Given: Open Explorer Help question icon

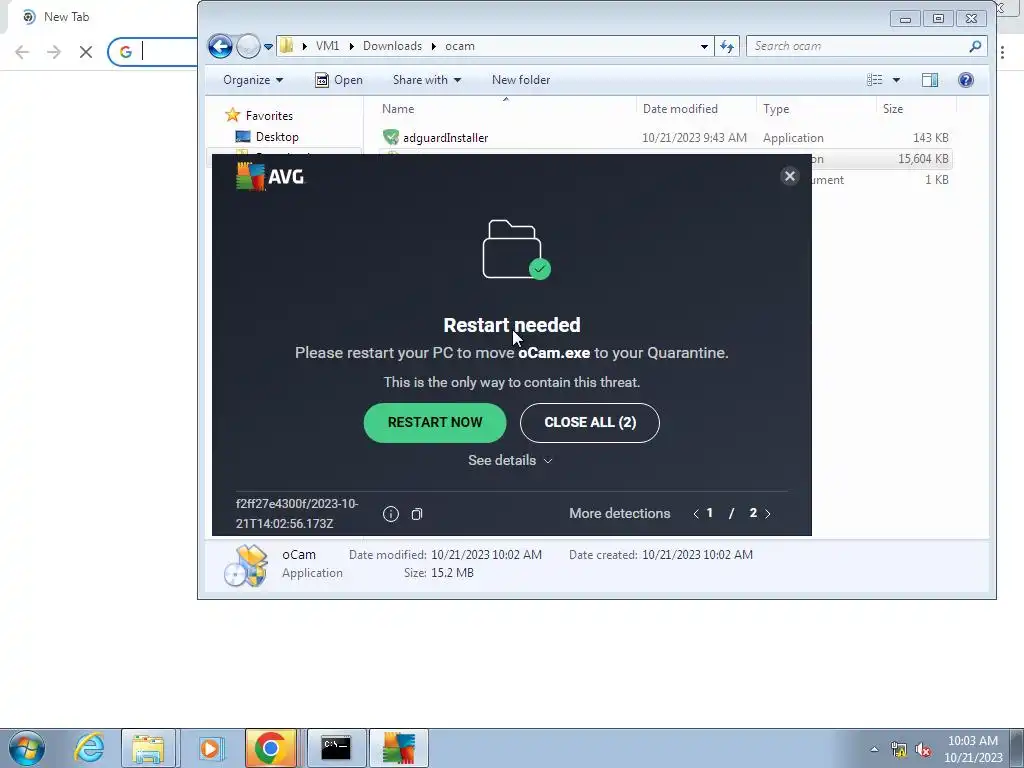Looking at the screenshot, I should (966, 80).
